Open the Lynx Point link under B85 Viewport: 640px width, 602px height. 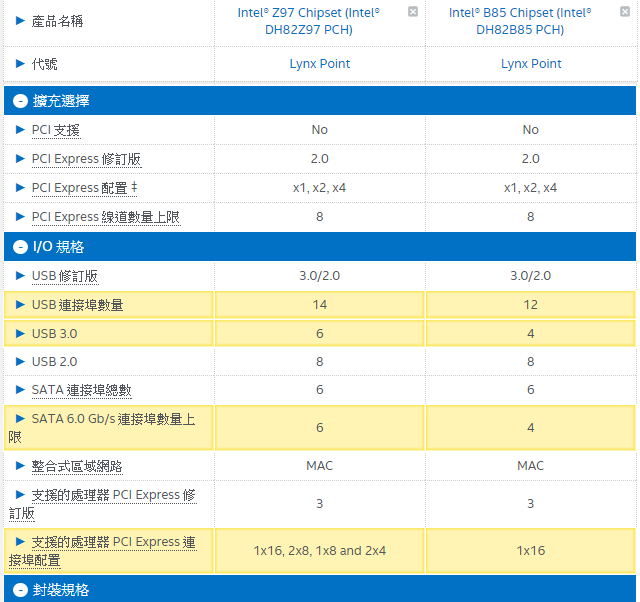pyautogui.click(x=531, y=64)
